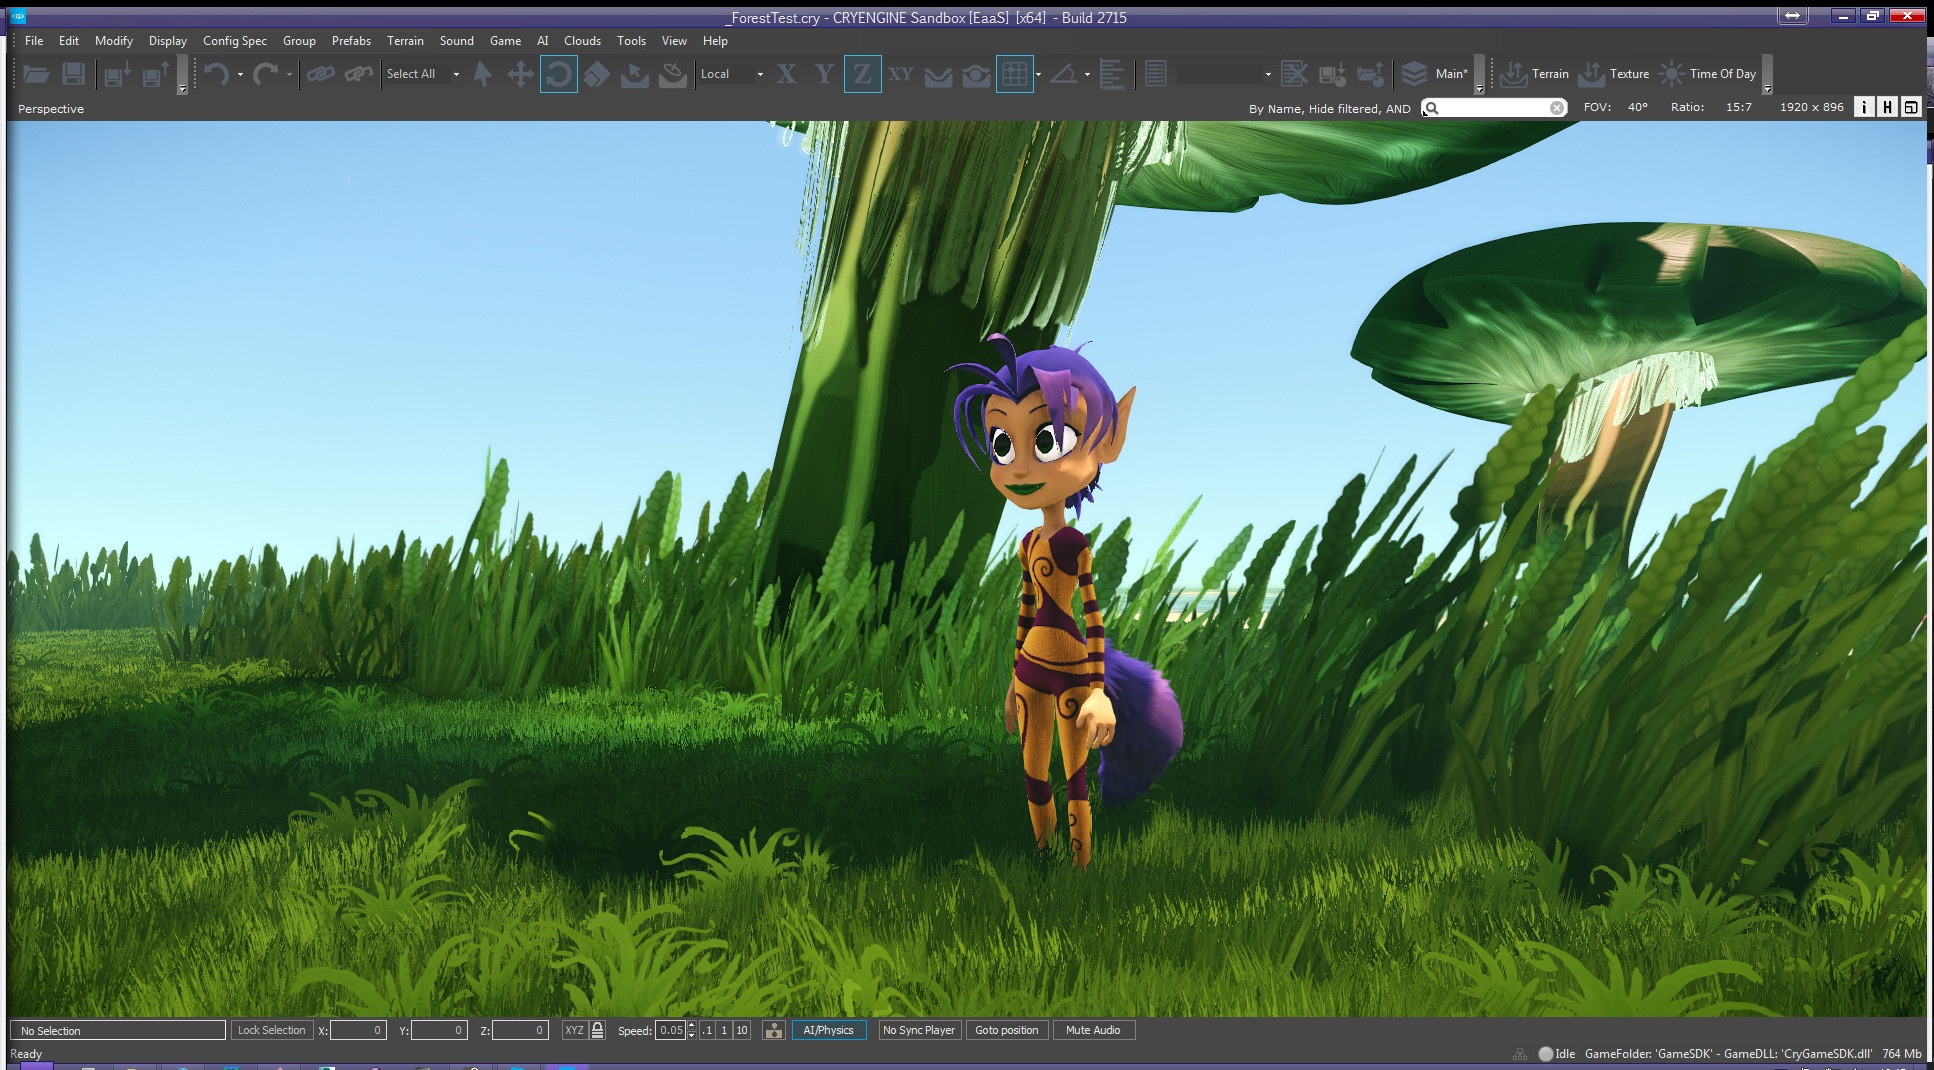Select the Scale tool icon
Viewport: 1934px width, 1070px height.
click(x=597, y=74)
